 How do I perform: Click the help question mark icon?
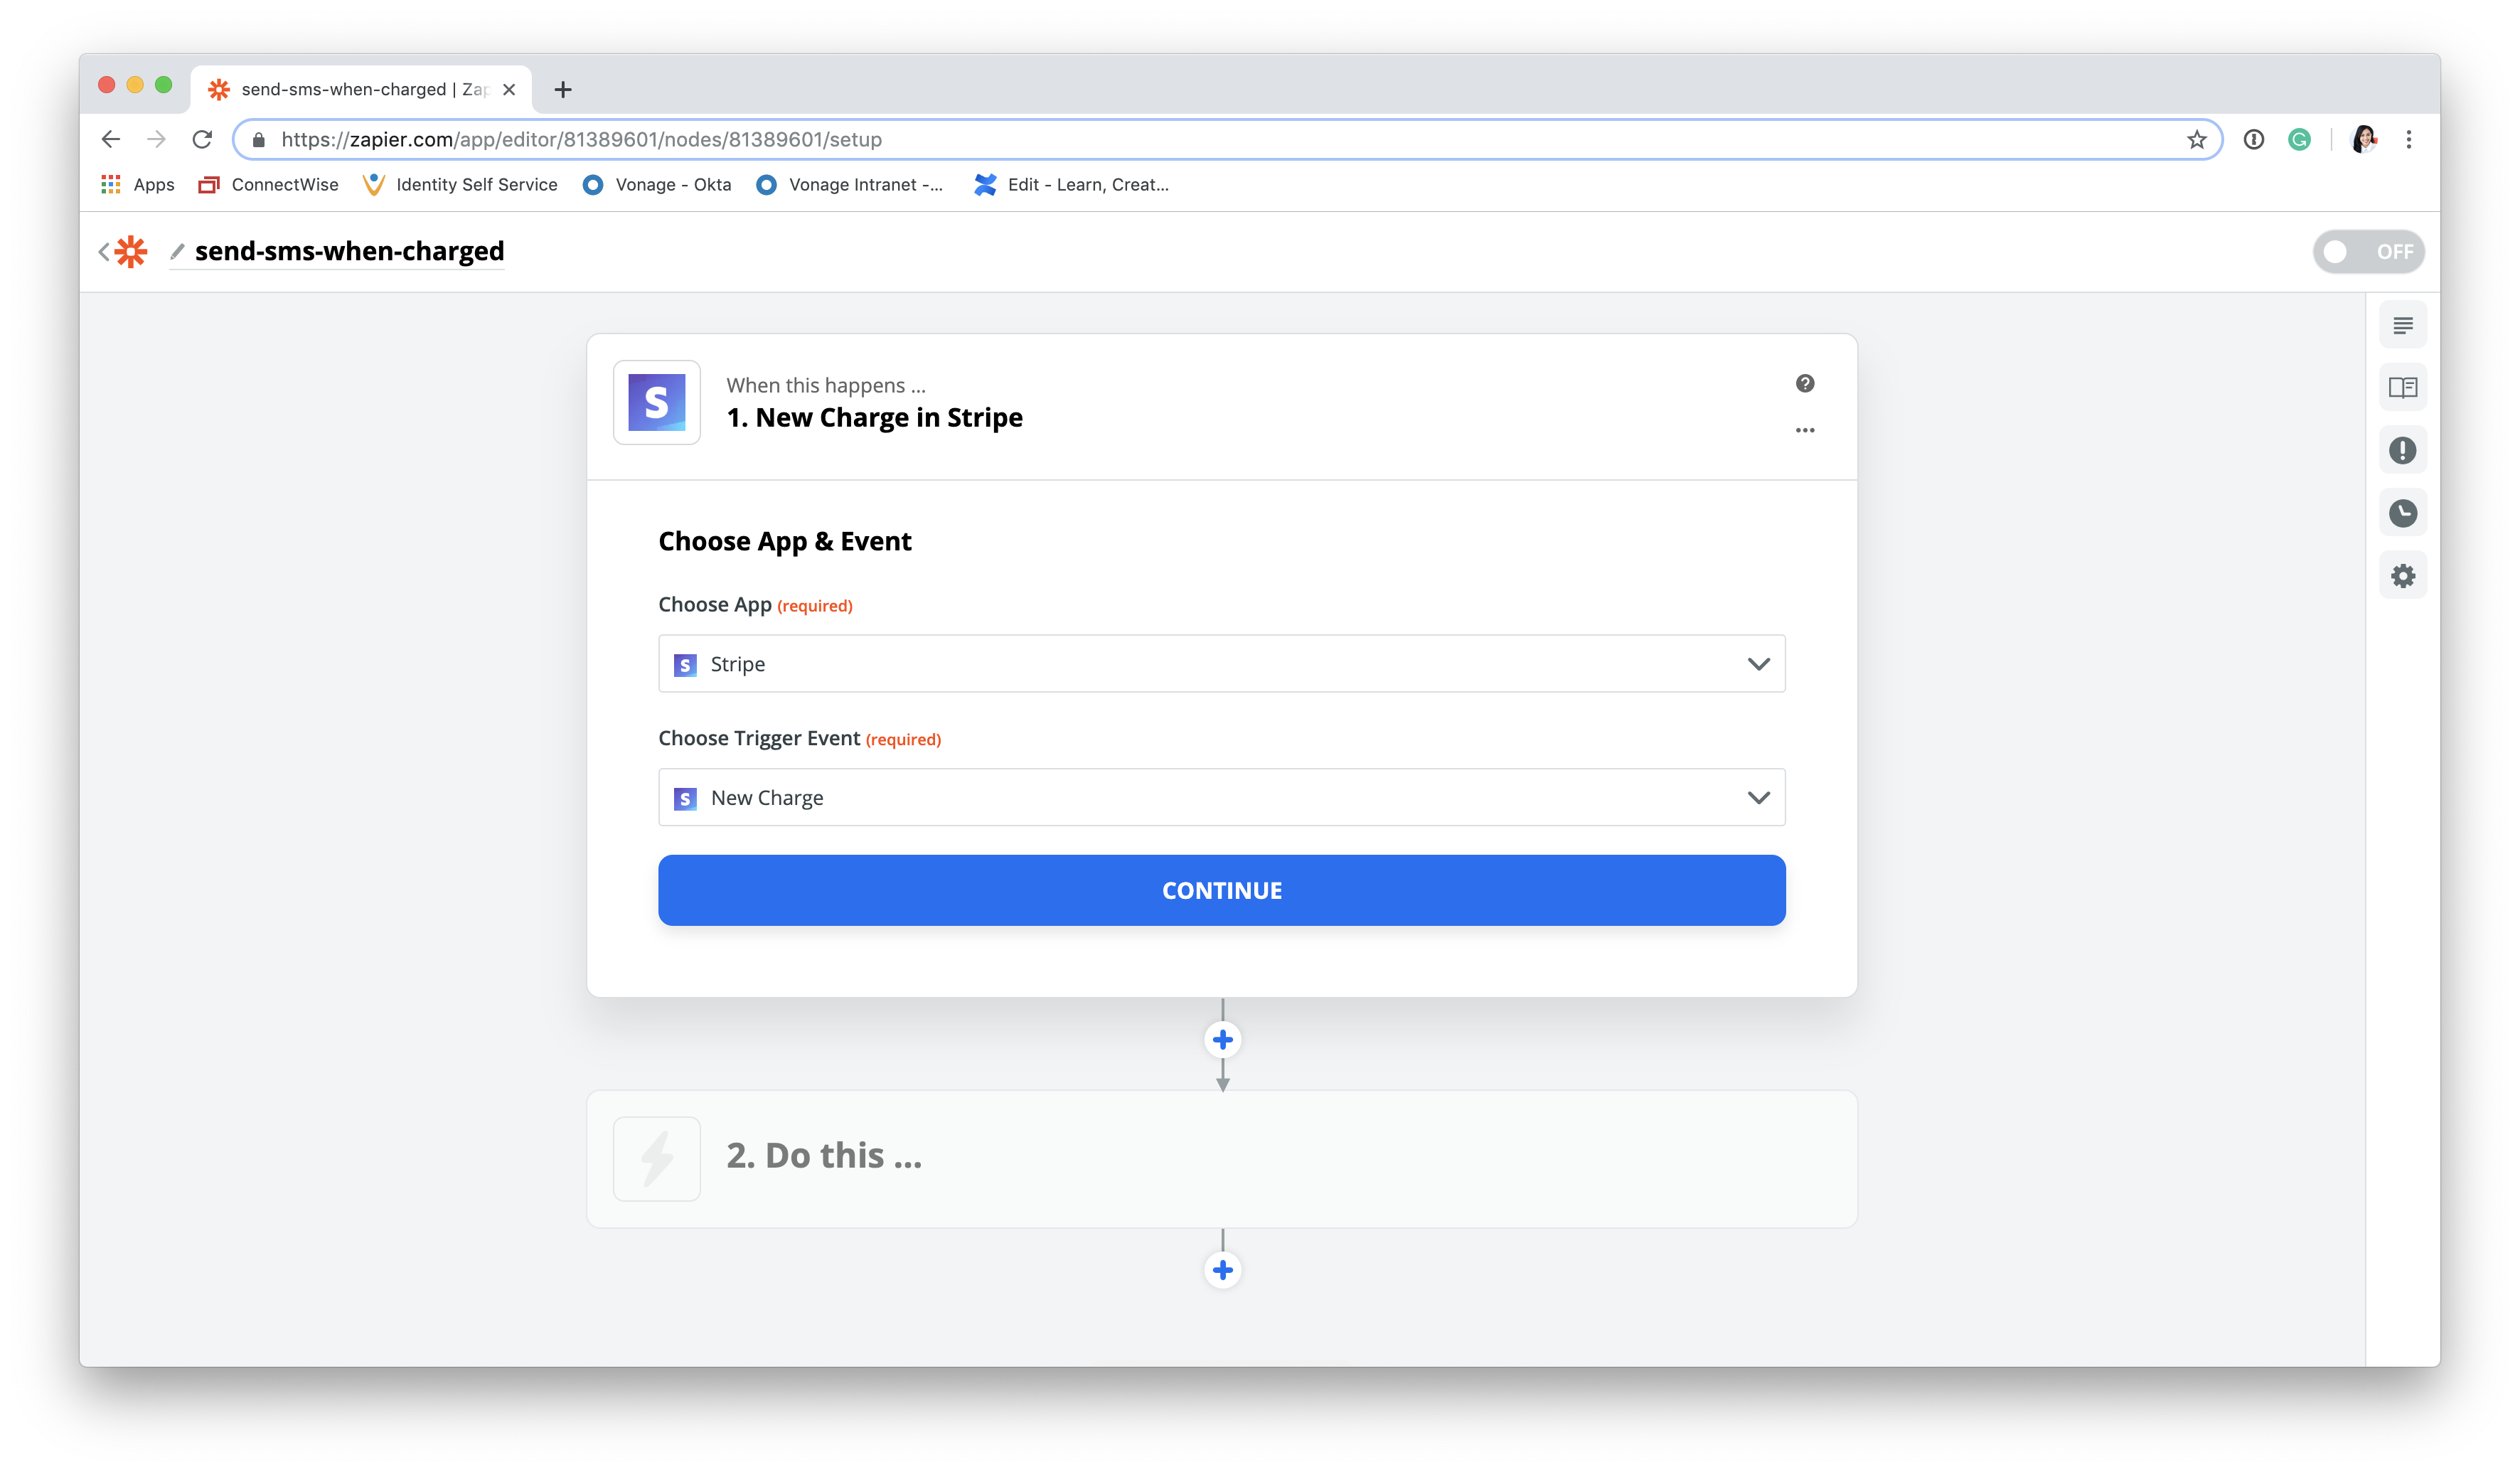tap(1804, 384)
